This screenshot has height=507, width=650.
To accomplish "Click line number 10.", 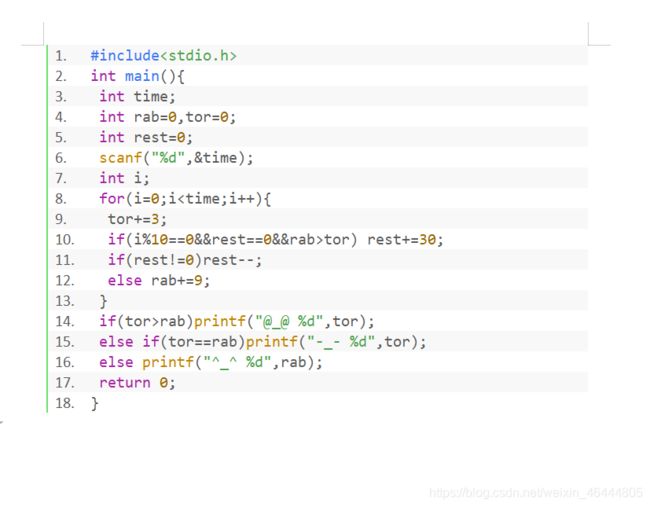I will pos(65,240).
